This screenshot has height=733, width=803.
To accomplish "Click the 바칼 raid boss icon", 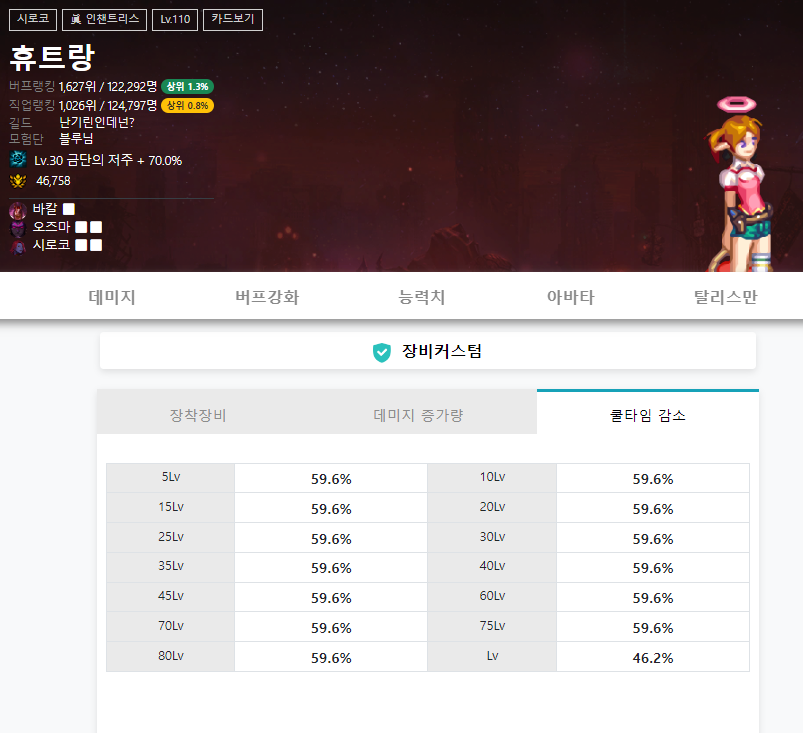I will click(18, 210).
